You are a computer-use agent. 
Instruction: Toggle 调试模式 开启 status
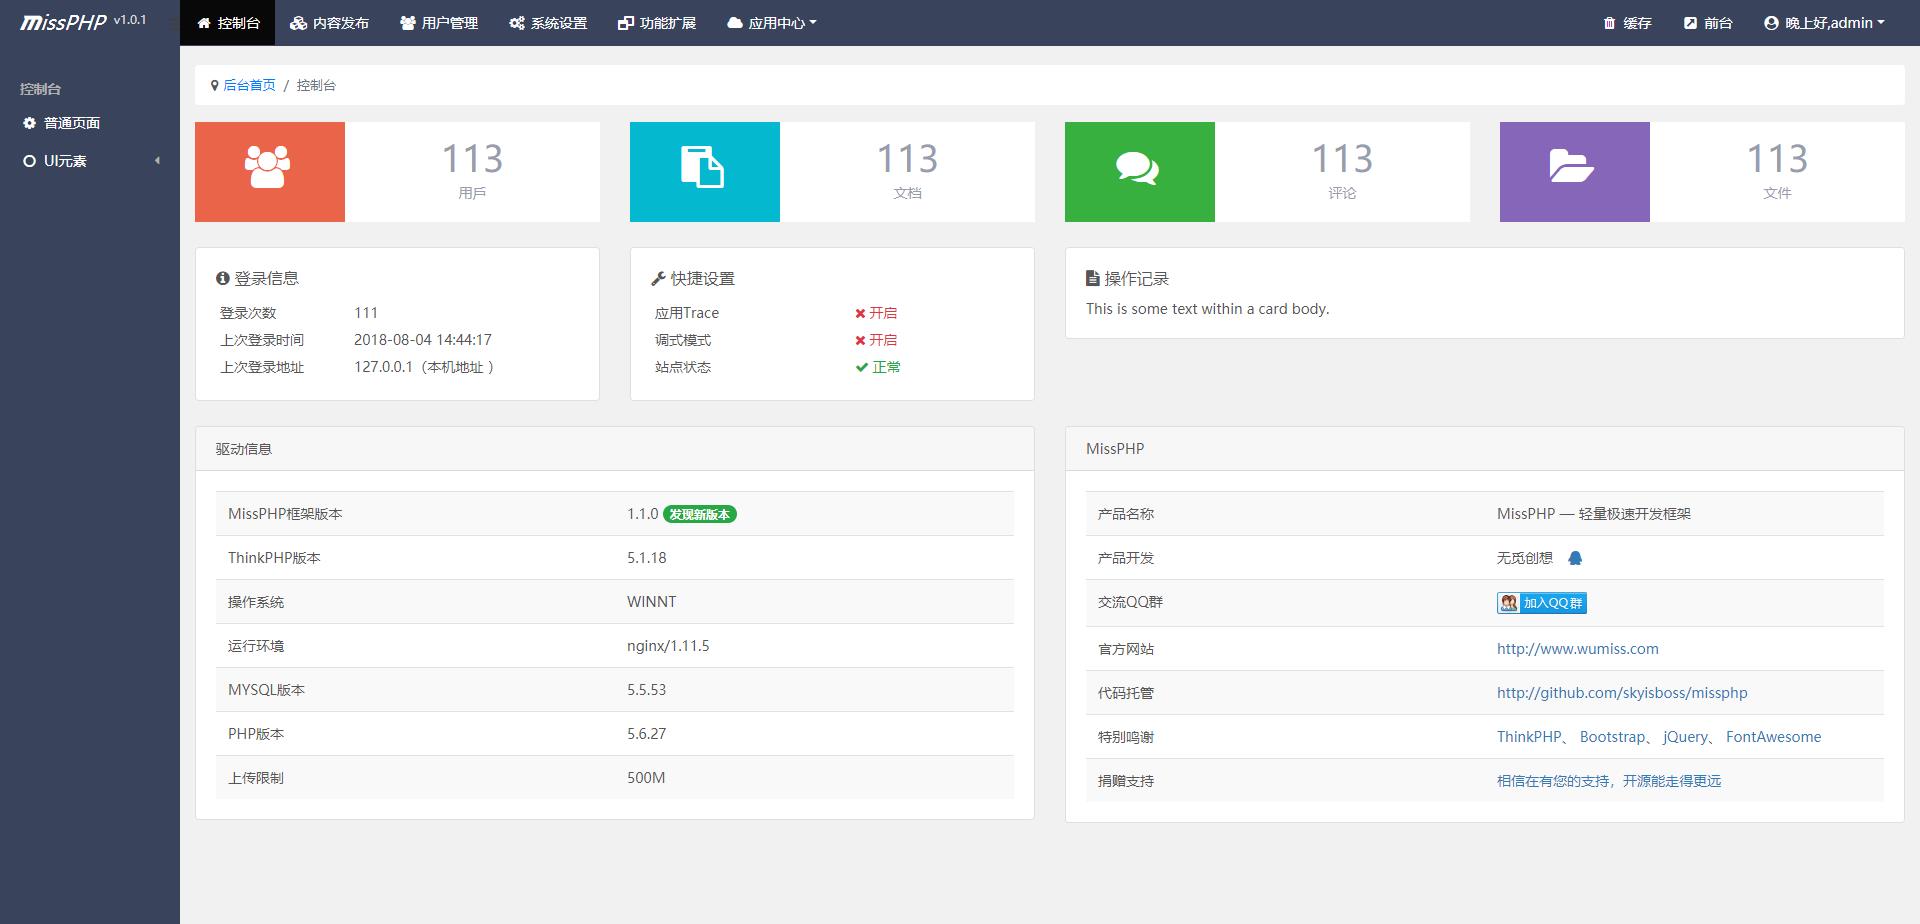876,340
